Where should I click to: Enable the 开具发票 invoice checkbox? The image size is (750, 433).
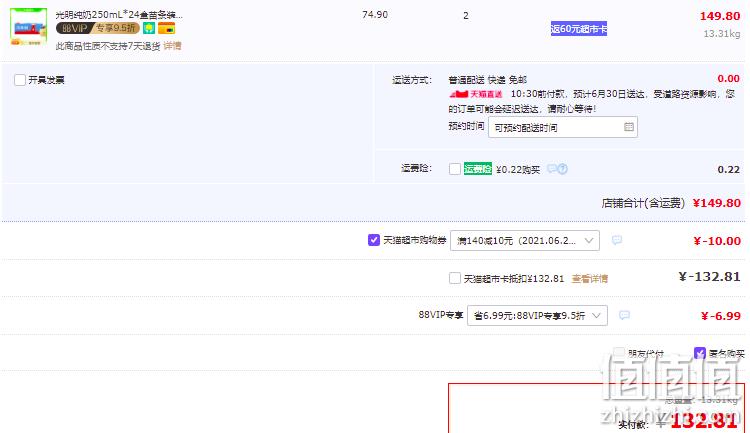point(20,80)
